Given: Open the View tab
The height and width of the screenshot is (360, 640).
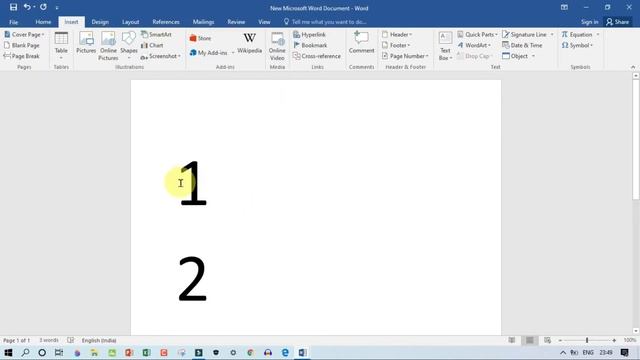Looking at the screenshot, I should click(x=264, y=22).
